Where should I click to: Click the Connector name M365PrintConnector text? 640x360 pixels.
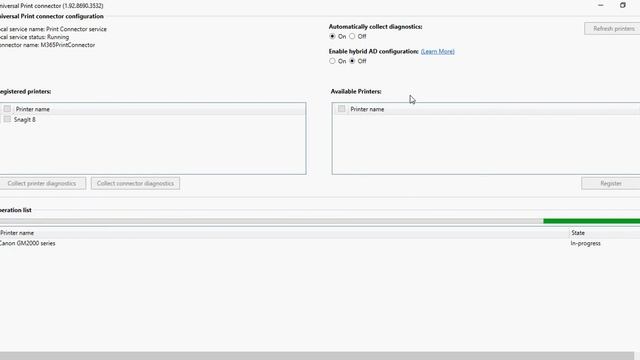pyautogui.click(x=47, y=45)
